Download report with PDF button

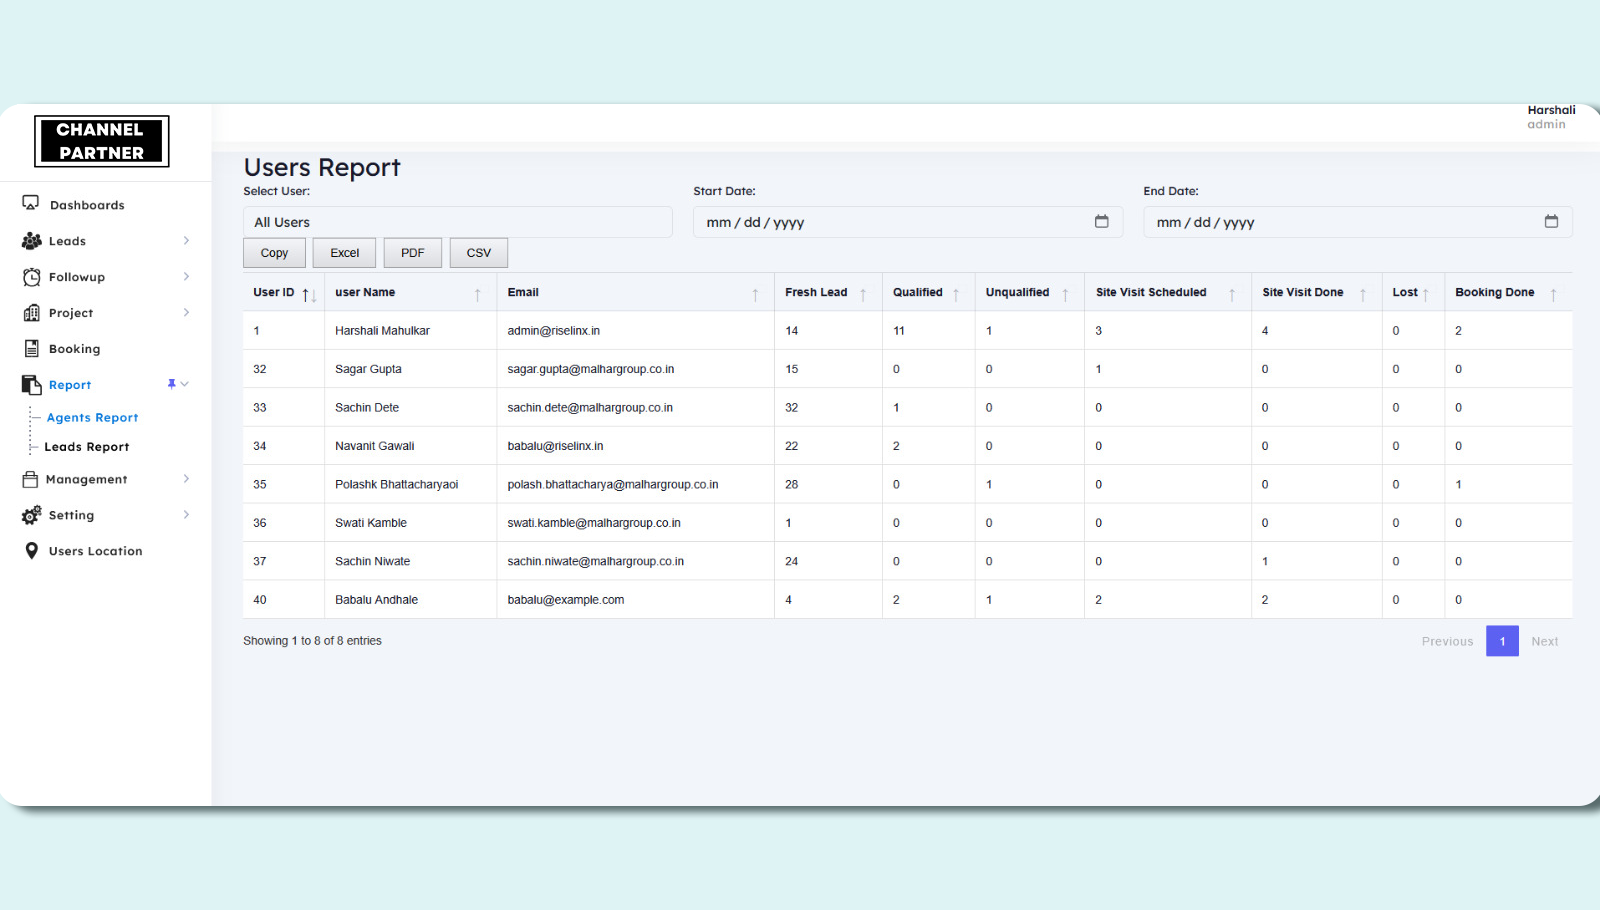point(412,253)
